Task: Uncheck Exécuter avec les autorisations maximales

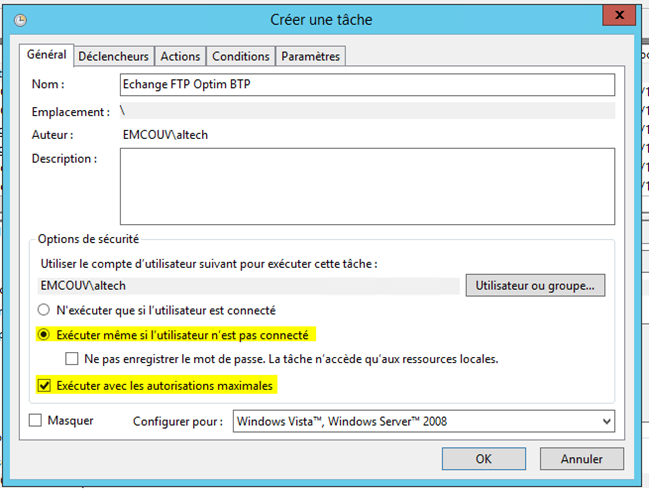Action: point(44,384)
